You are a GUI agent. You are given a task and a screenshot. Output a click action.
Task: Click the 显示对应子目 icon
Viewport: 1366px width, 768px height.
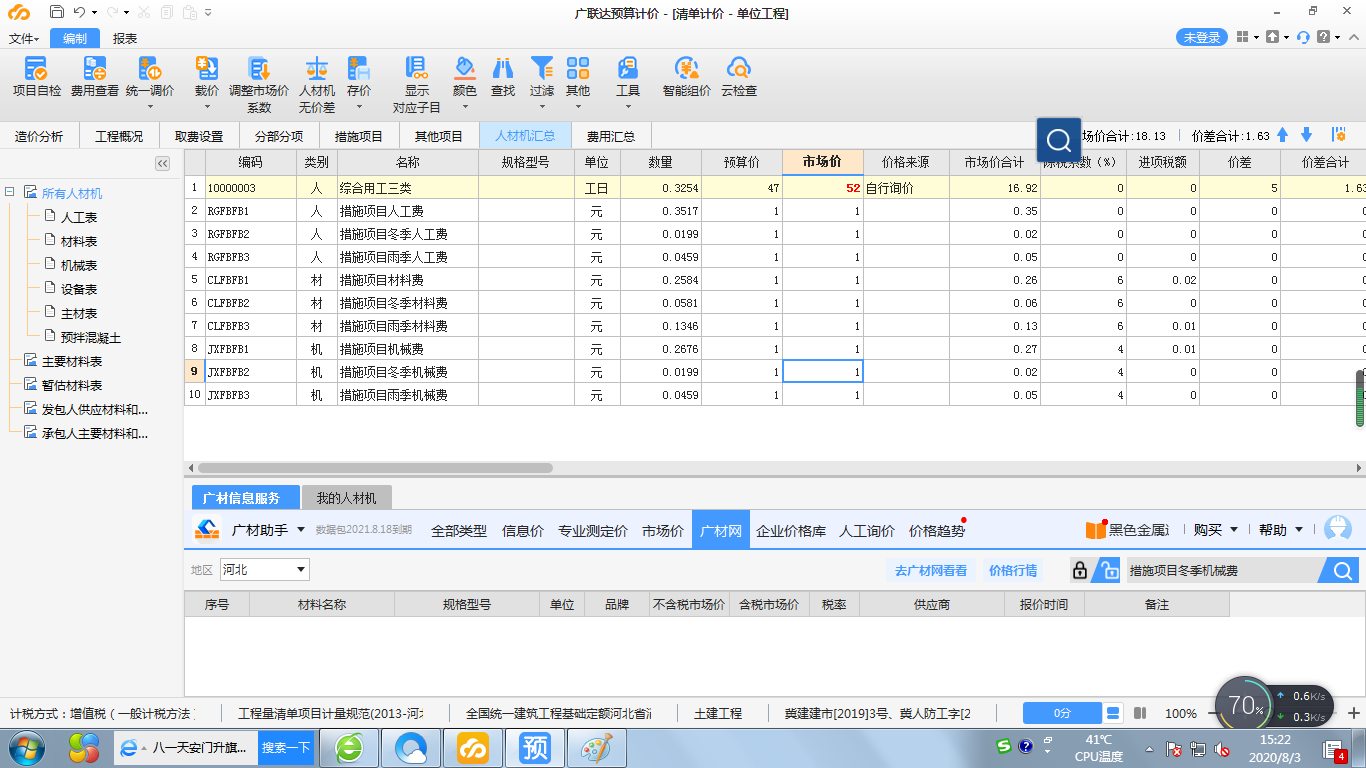(x=416, y=68)
